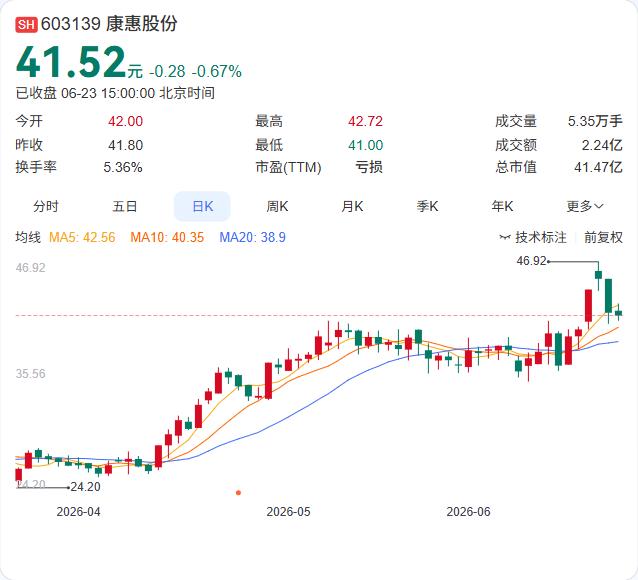Click the 2026-05 date axis label
This screenshot has width=638, height=580.
288,512
